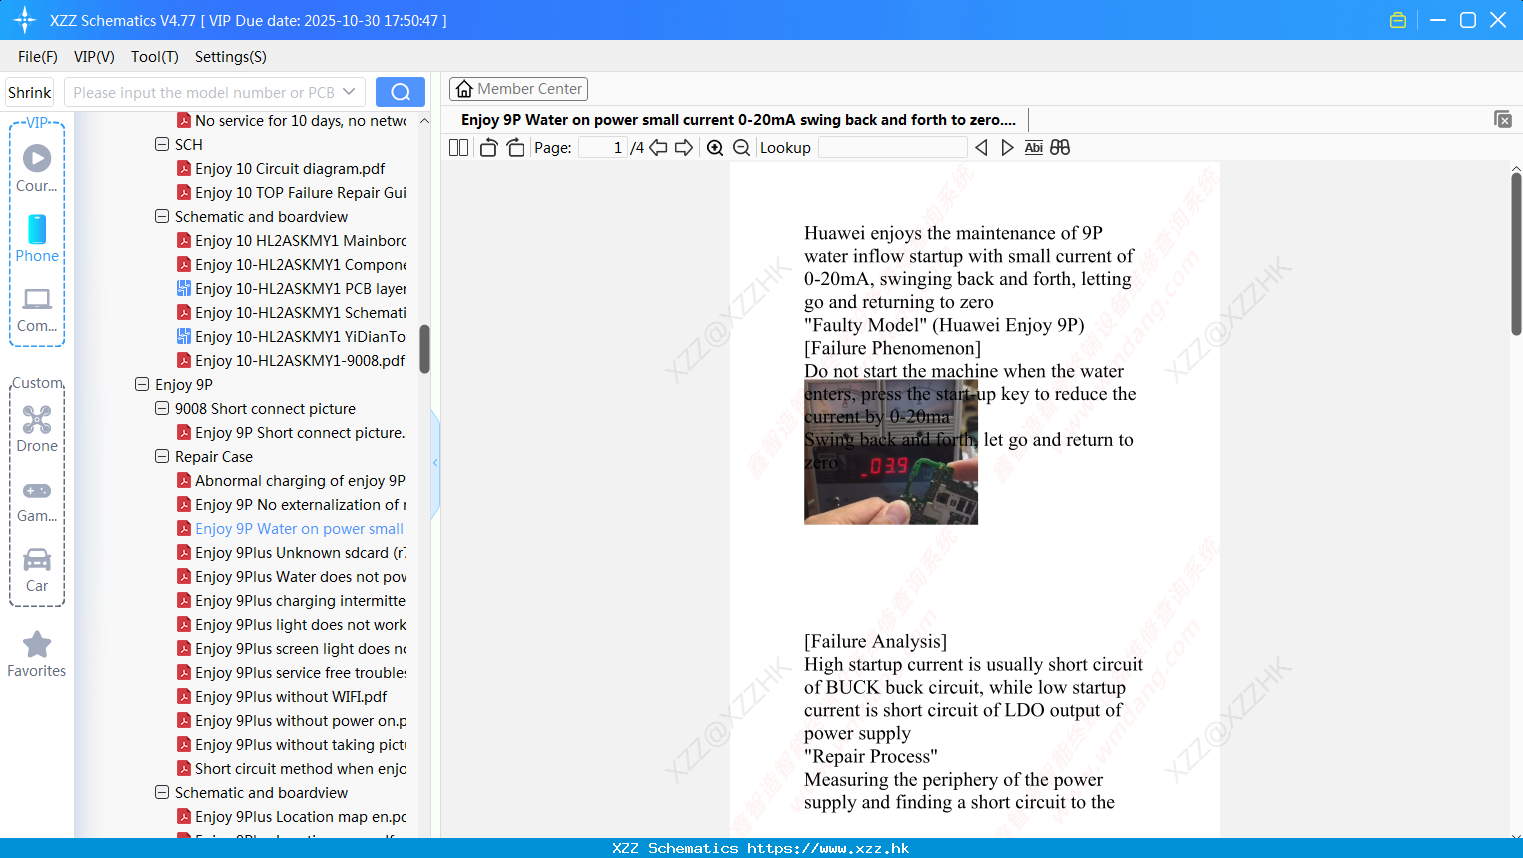Go to the previous page arrow
This screenshot has height=858, width=1523.
pos(658,148)
